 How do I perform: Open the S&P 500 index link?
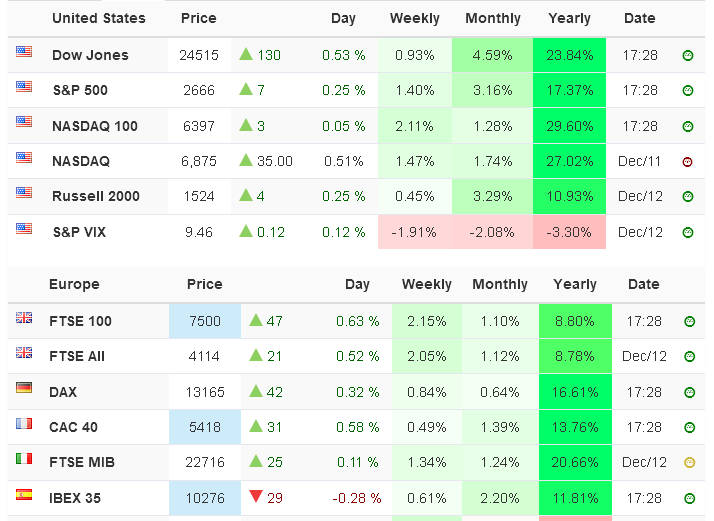[80, 90]
